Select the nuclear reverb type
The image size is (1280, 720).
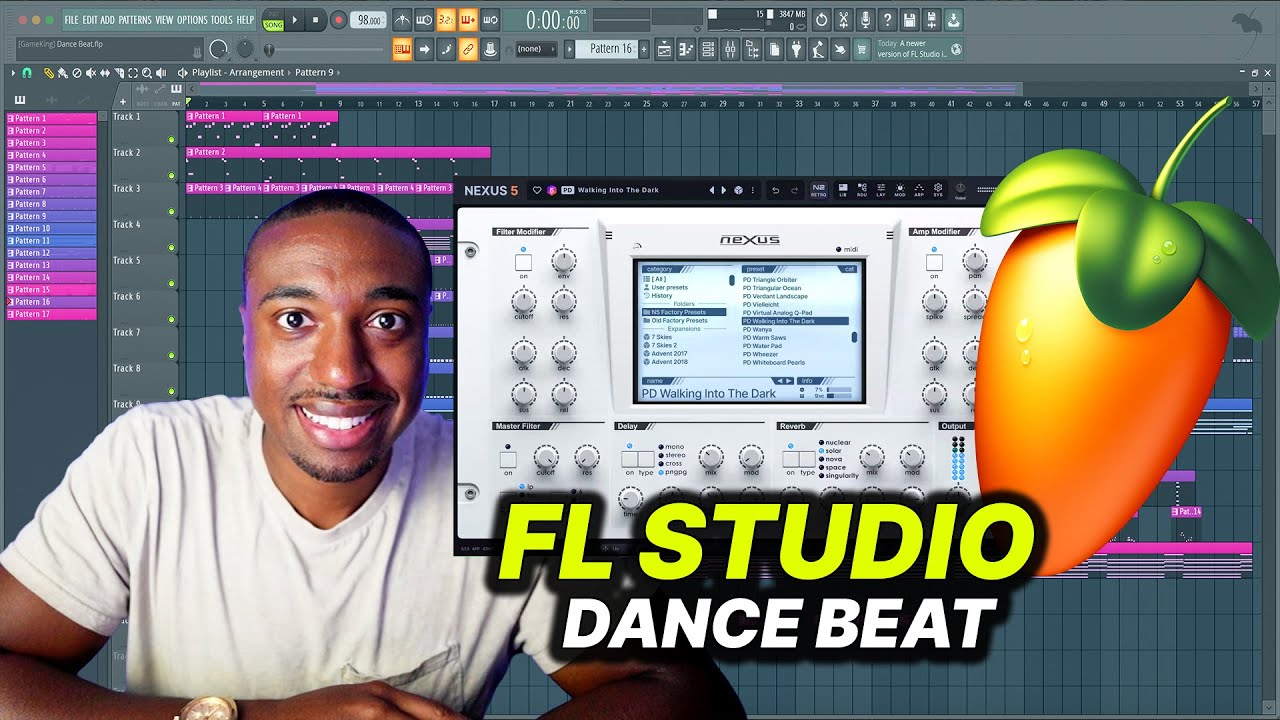[837, 442]
